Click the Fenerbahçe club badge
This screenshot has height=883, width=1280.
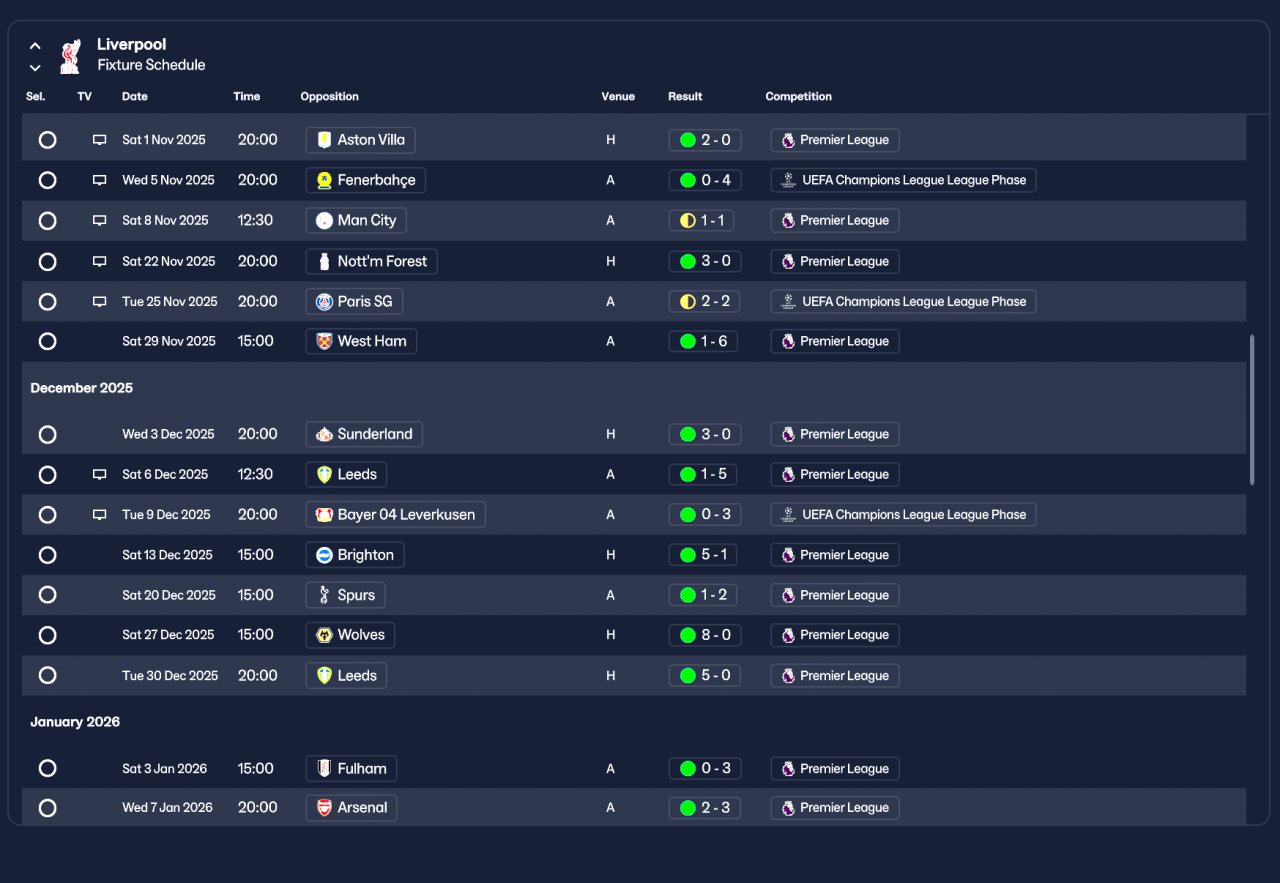[324, 181]
